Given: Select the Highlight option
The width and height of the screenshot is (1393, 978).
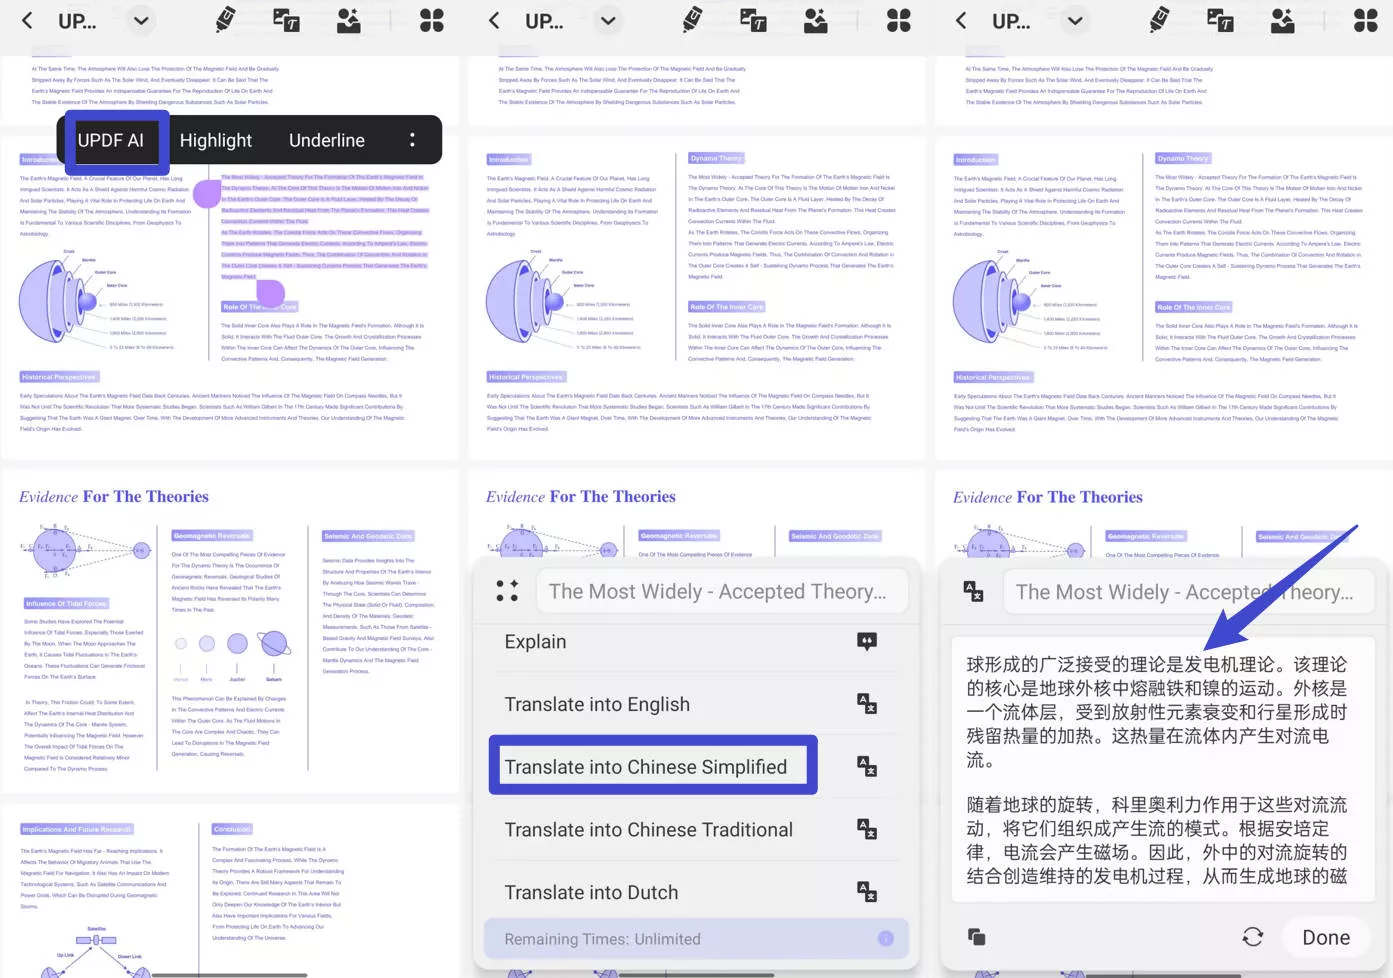Looking at the screenshot, I should 216,140.
